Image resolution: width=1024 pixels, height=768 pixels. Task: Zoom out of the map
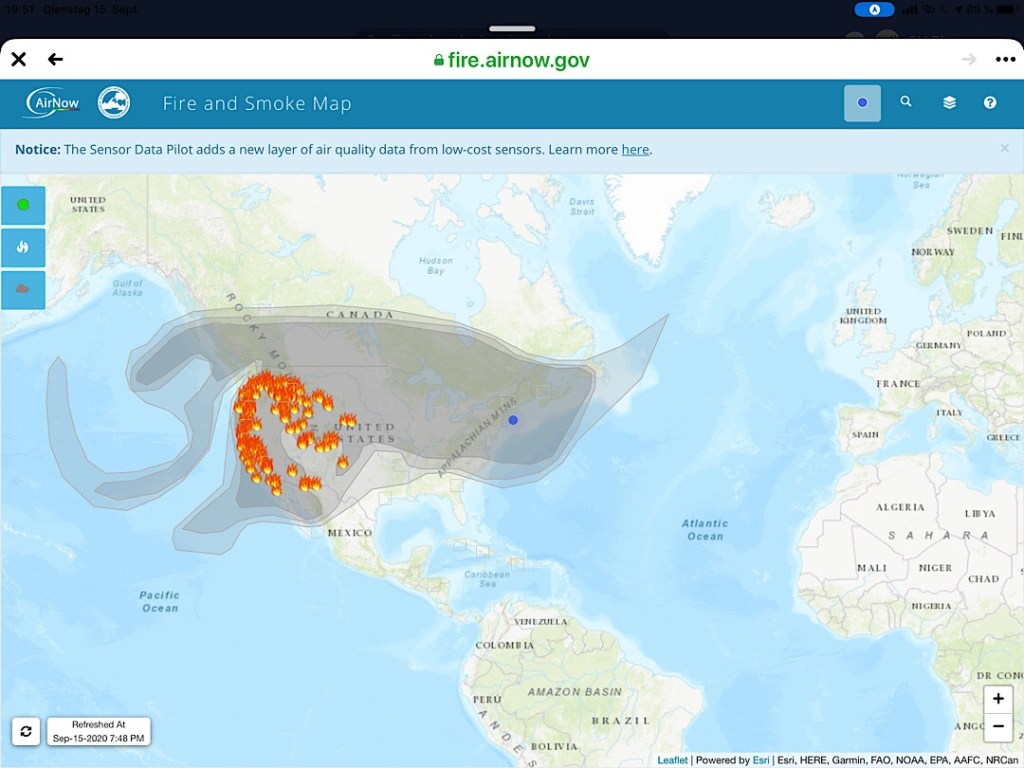pyautogui.click(x=998, y=726)
